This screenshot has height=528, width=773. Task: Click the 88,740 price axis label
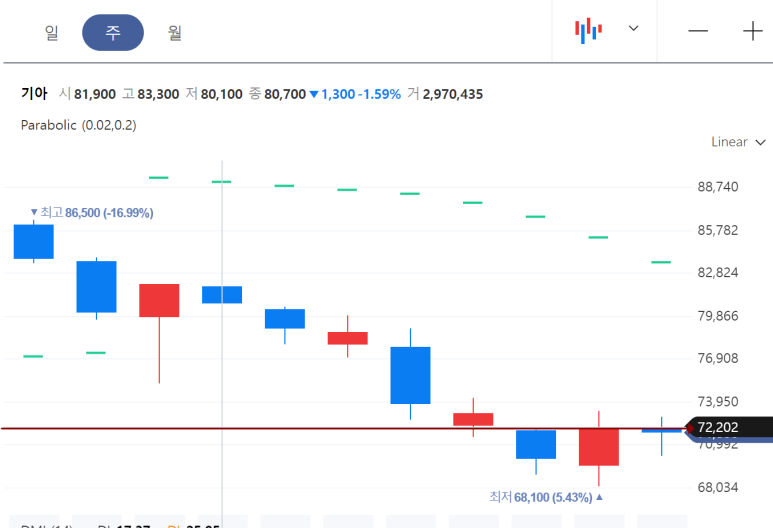718,187
